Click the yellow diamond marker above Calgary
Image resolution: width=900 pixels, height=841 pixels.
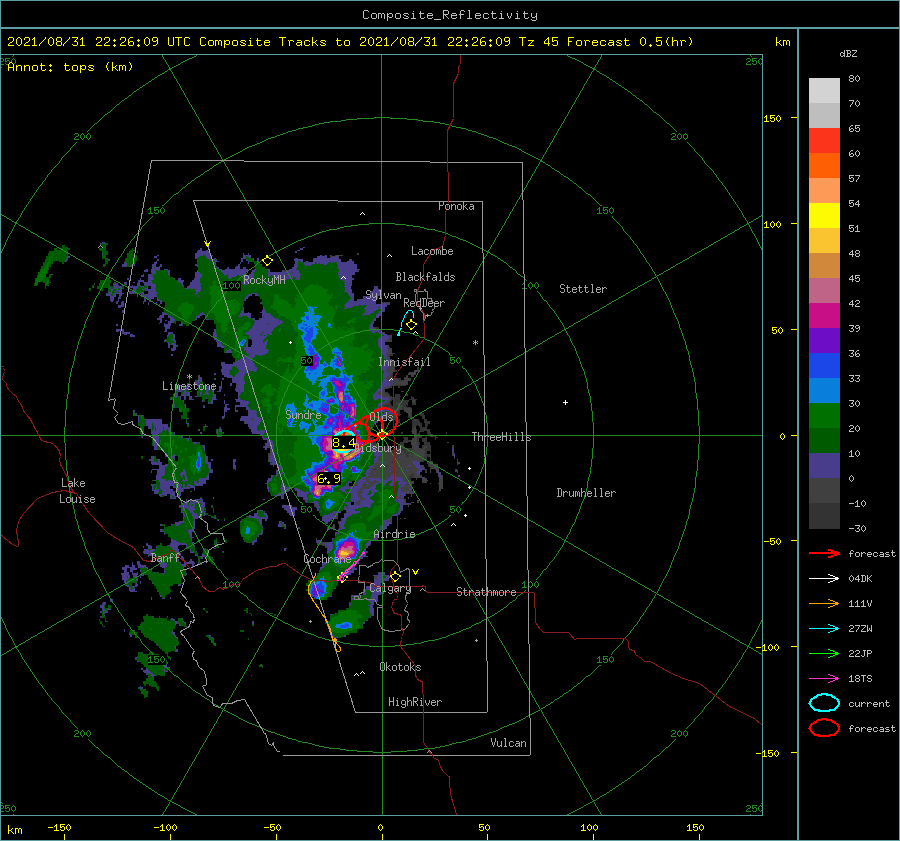click(x=395, y=576)
